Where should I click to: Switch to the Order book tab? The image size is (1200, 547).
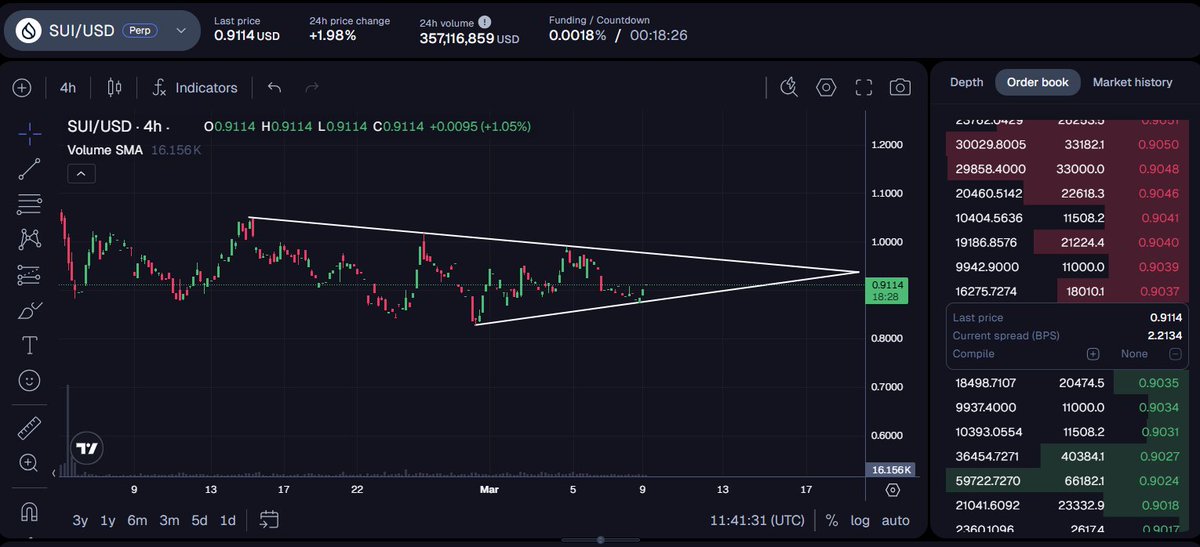click(x=1038, y=82)
